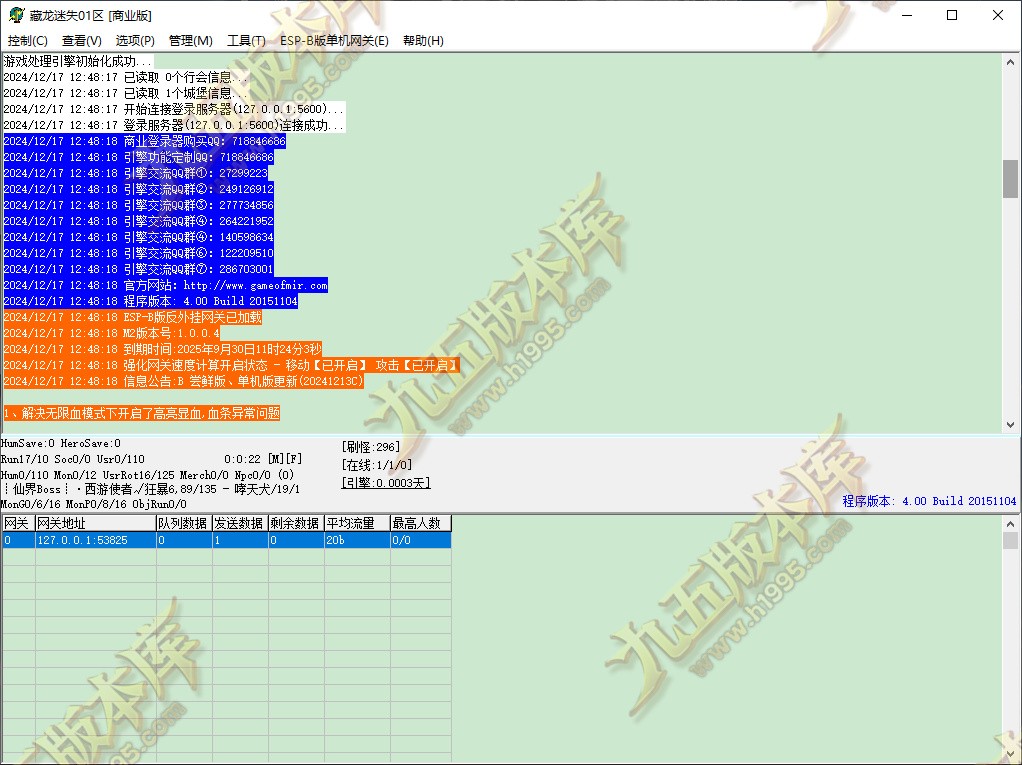
Task: Click the log line 官方网站 http://www.gameofmir.com
Action: click(x=166, y=285)
